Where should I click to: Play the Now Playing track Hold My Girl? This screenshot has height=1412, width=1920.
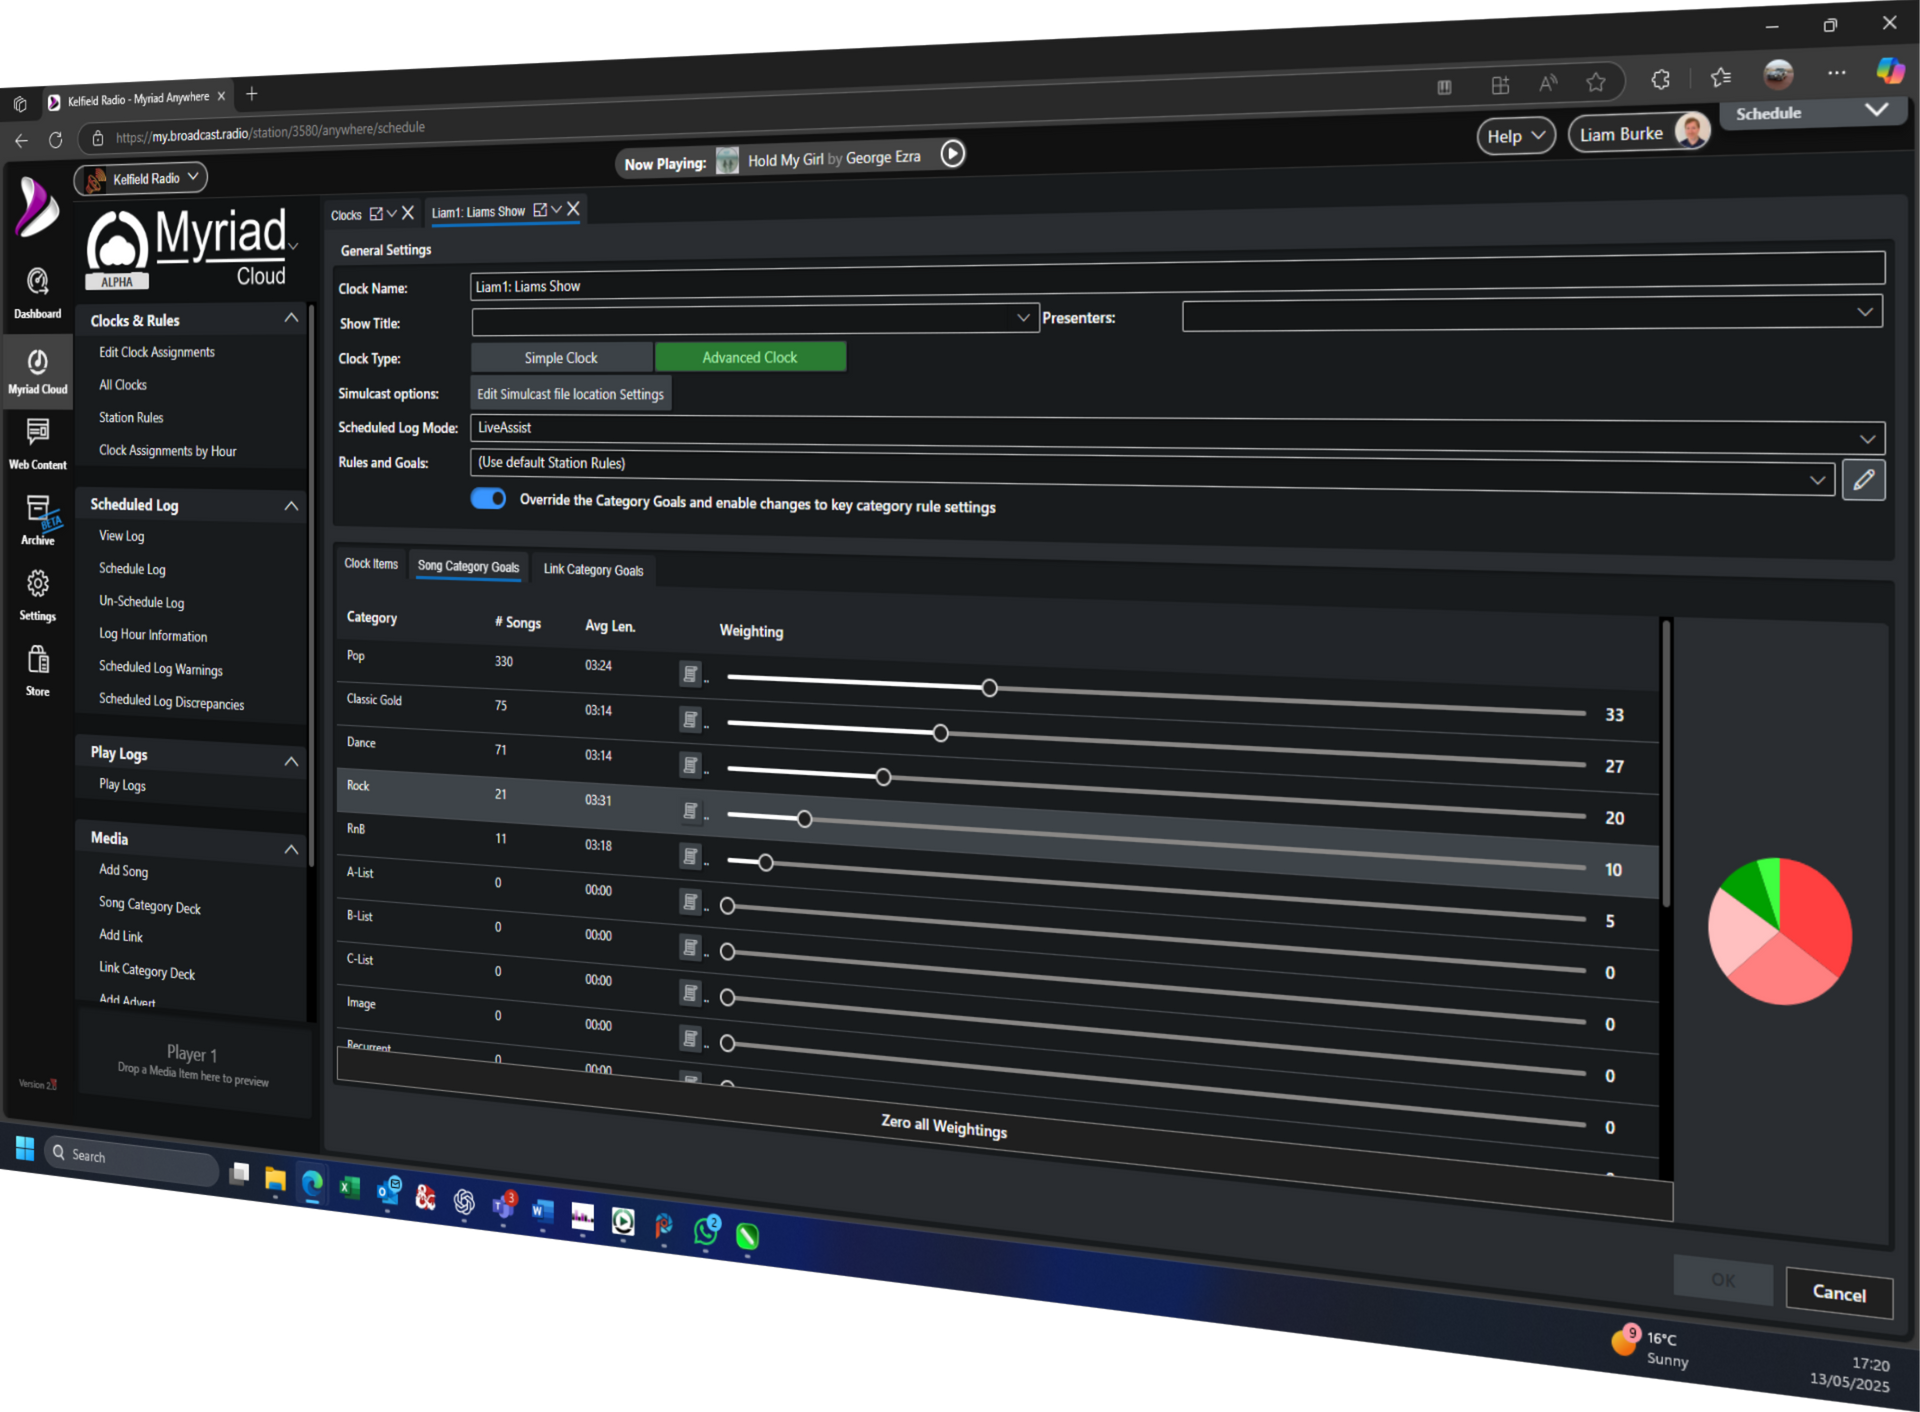(x=951, y=154)
